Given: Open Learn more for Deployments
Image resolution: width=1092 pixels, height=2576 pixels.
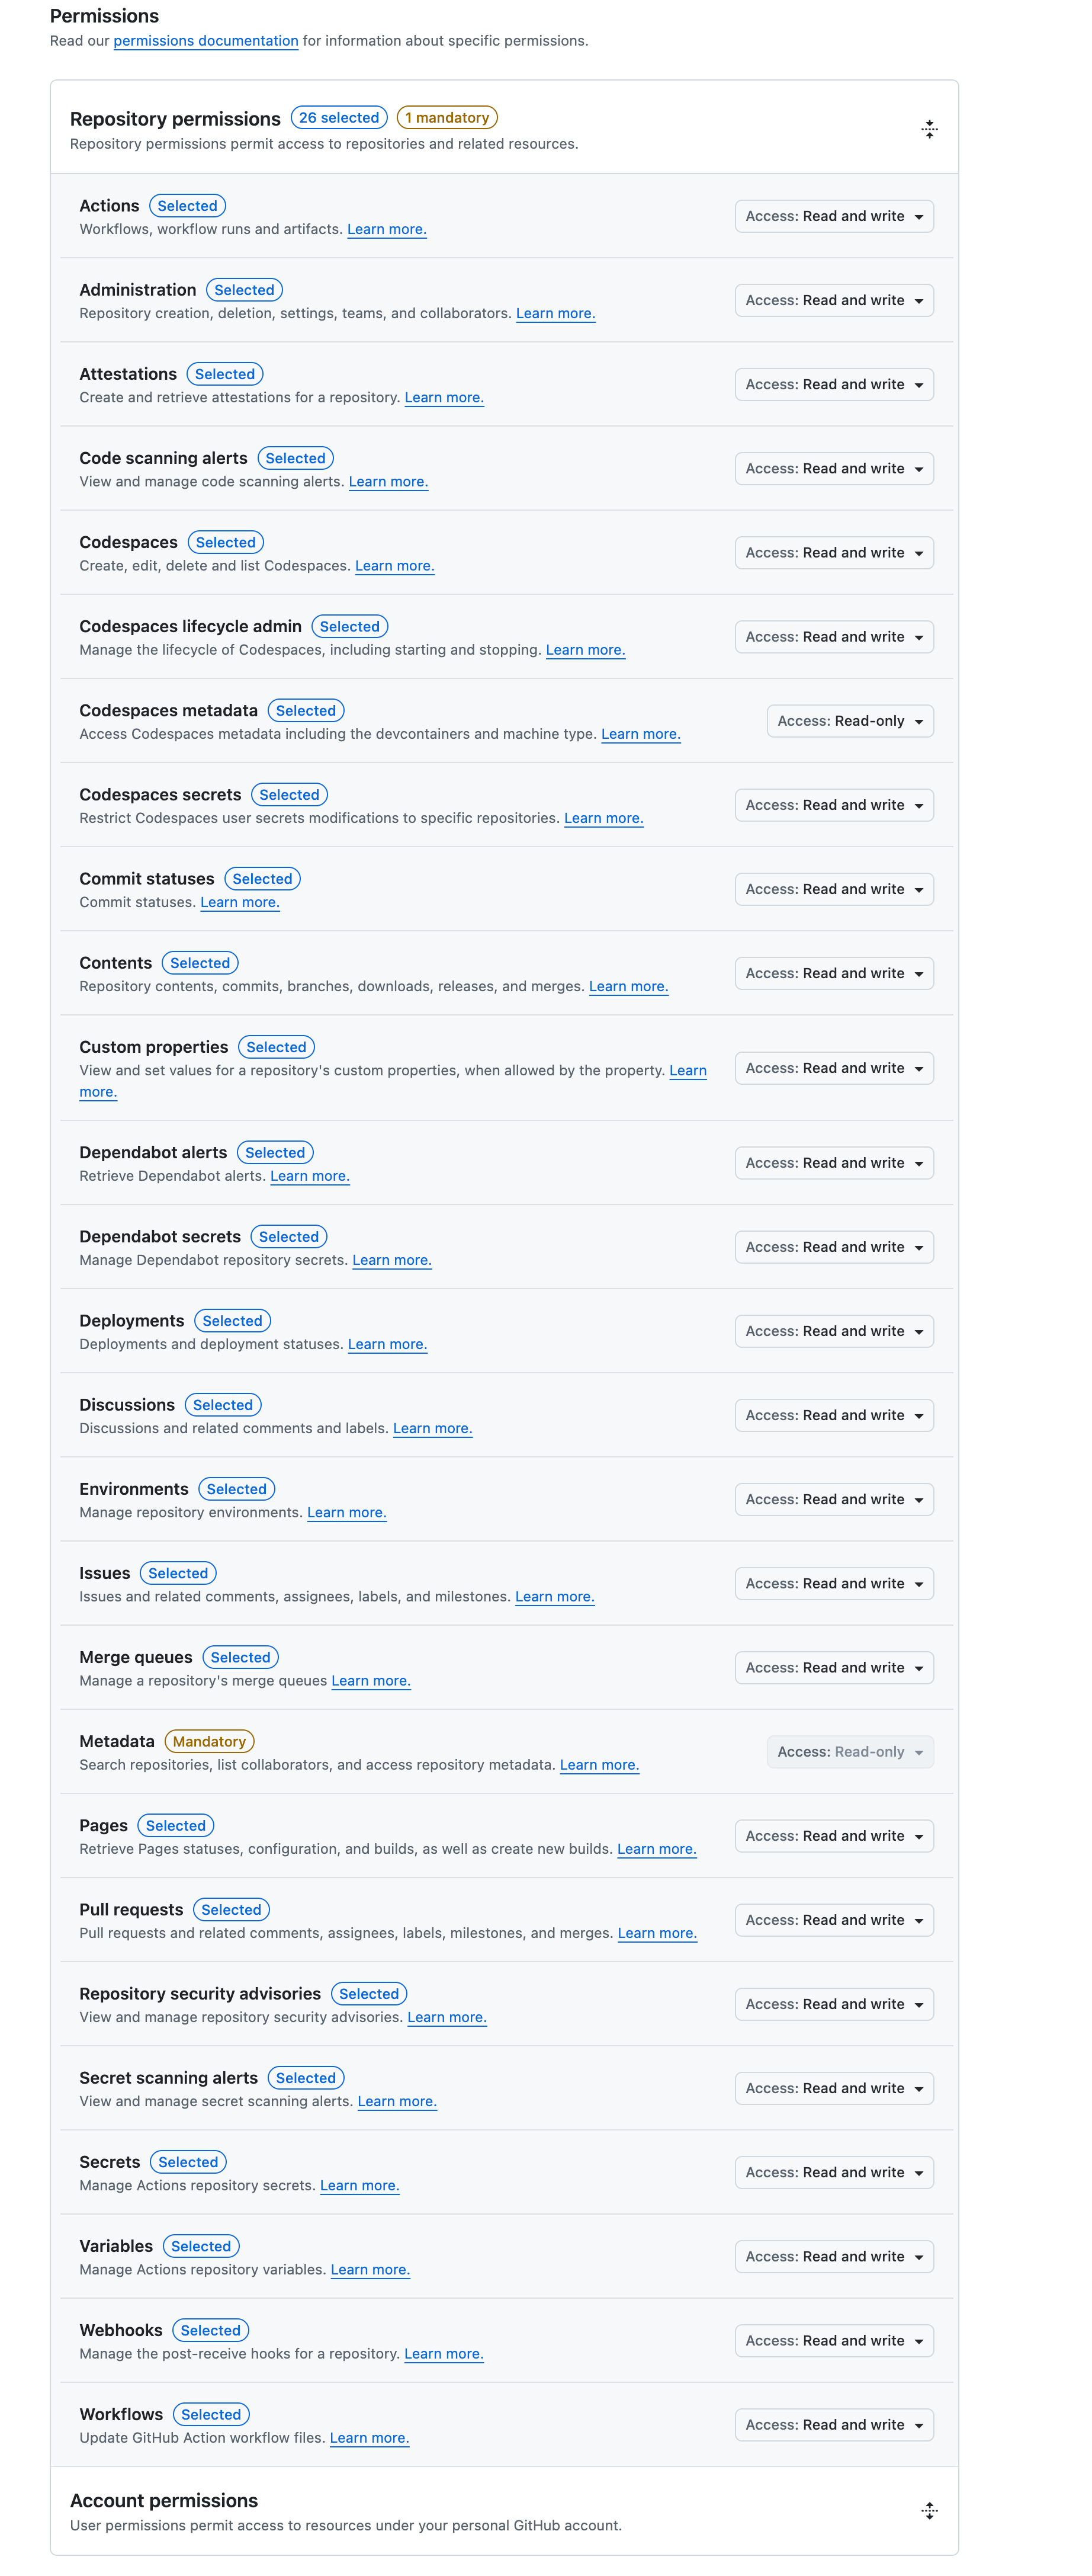Looking at the screenshot, I should [x=387, y=1345].
